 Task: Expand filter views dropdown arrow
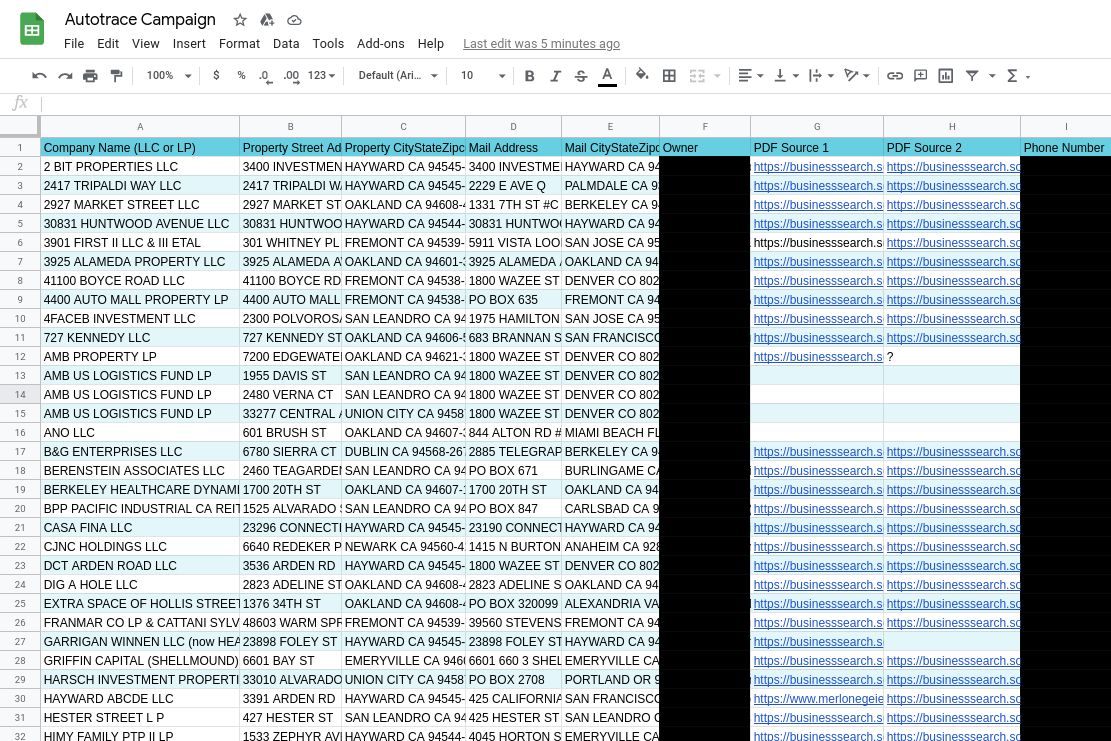click(992, 76)
